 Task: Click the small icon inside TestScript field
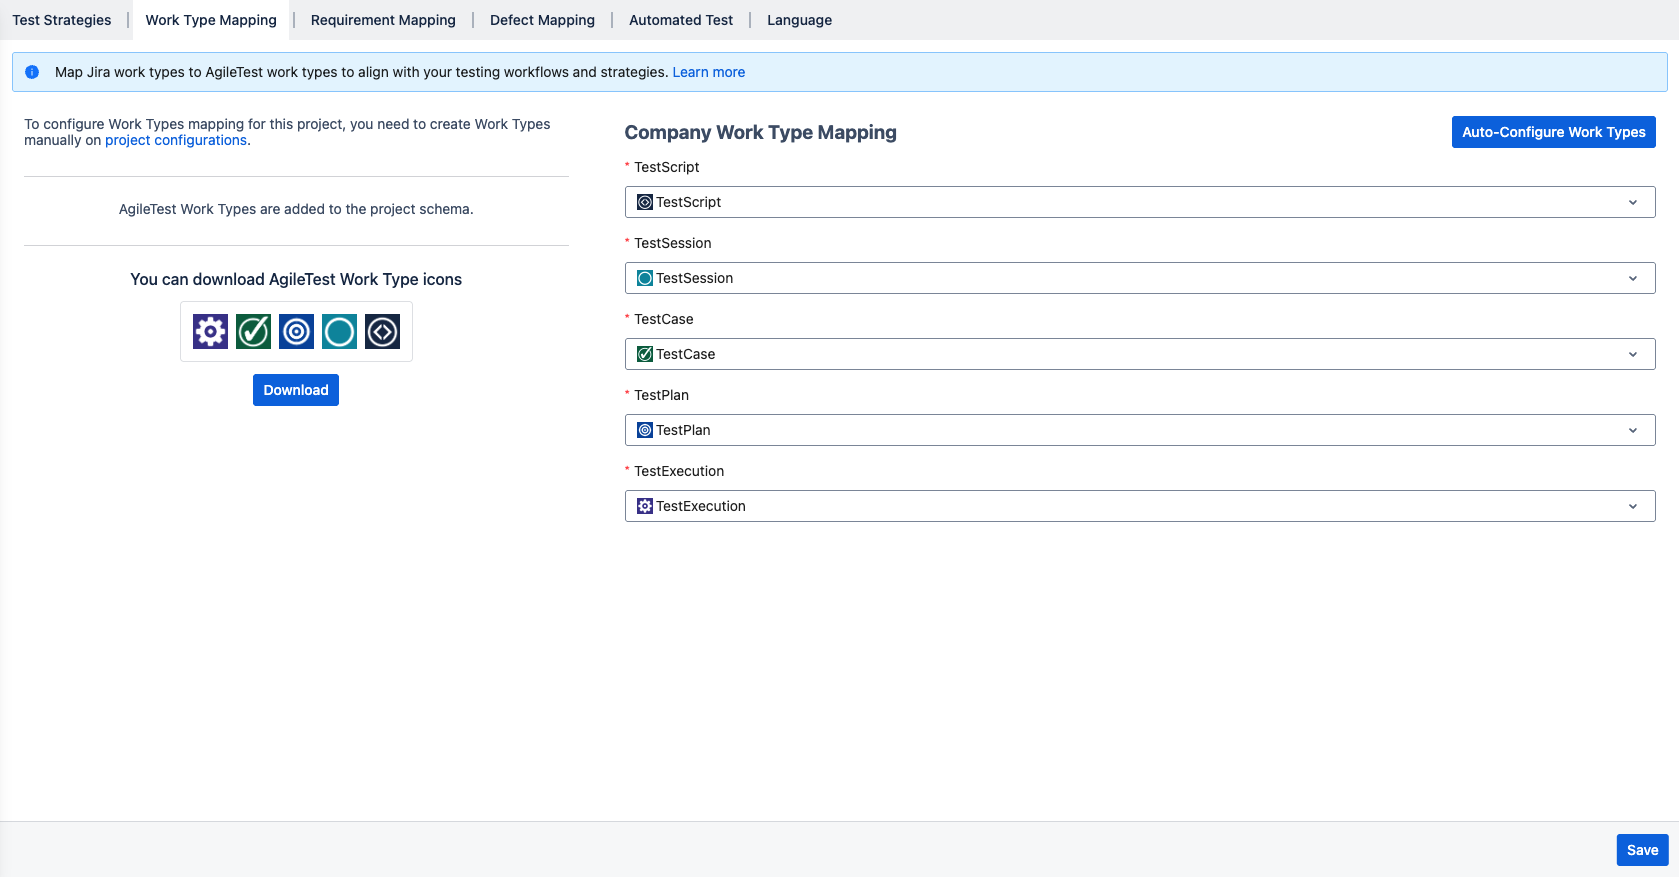pos(645,202)
